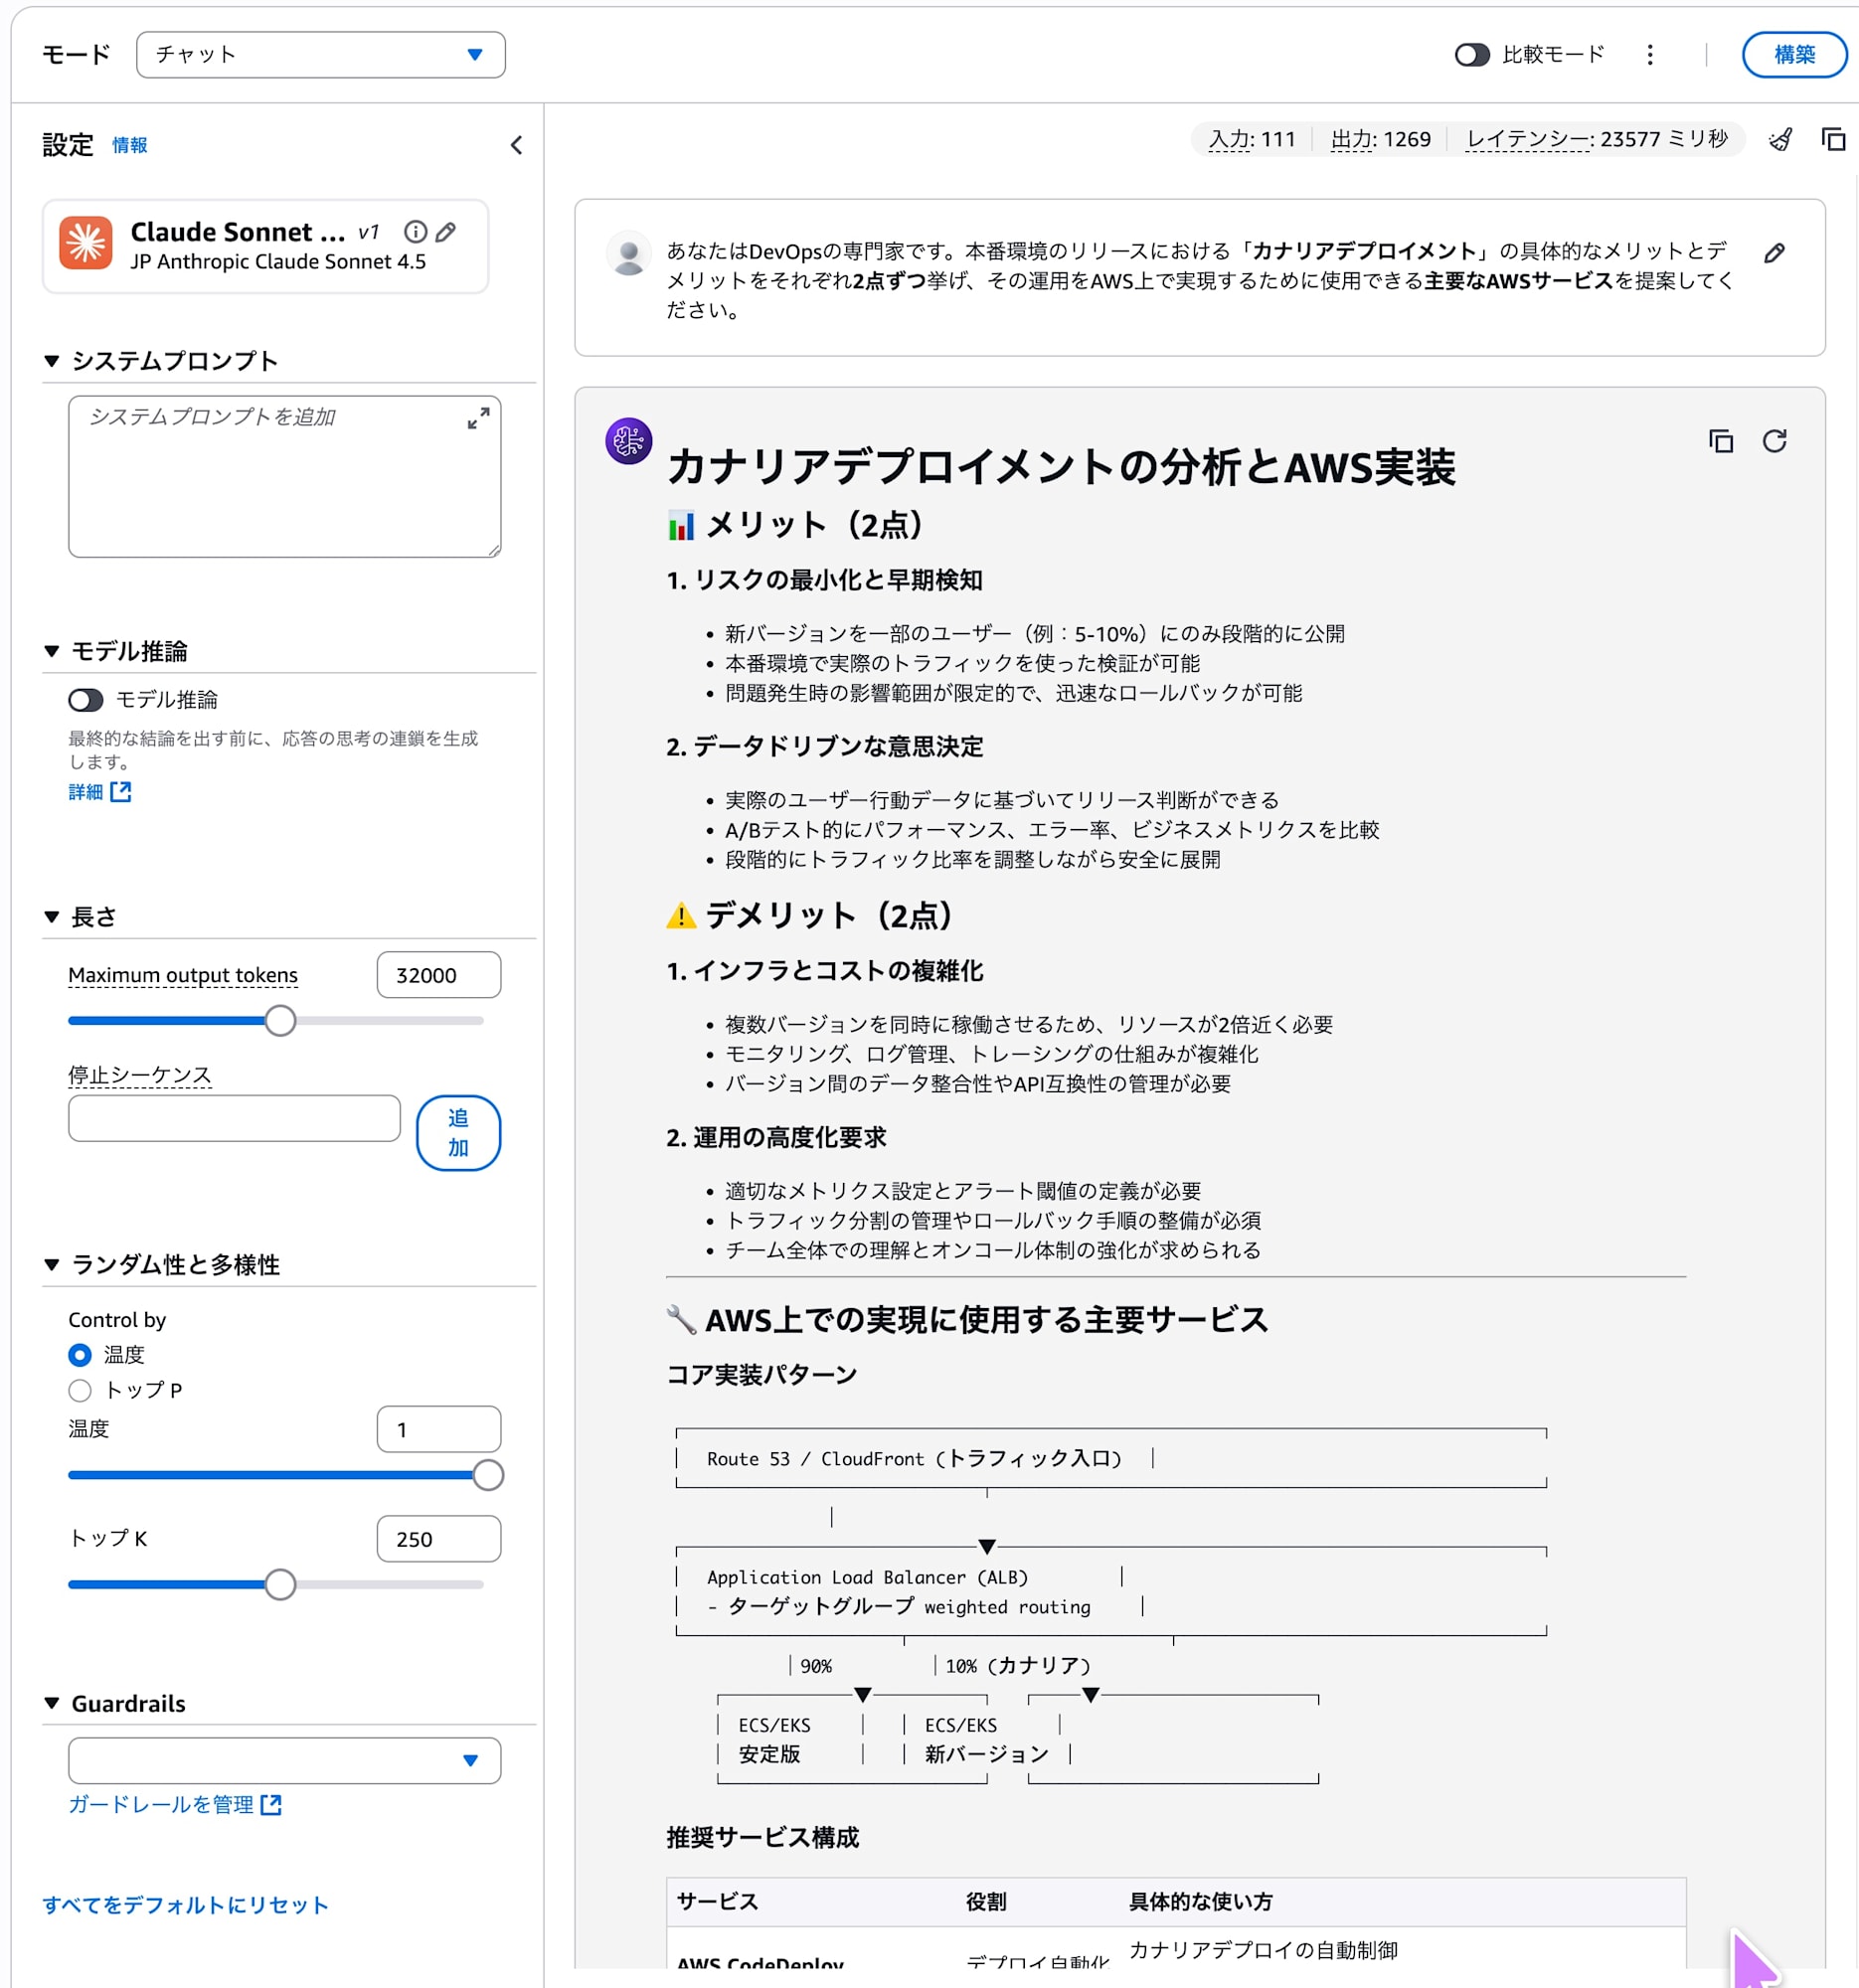This screenshot has height=1988, width=1859.
Task: Collapse the システムプロンプト section
Action: tap(51, 362)
